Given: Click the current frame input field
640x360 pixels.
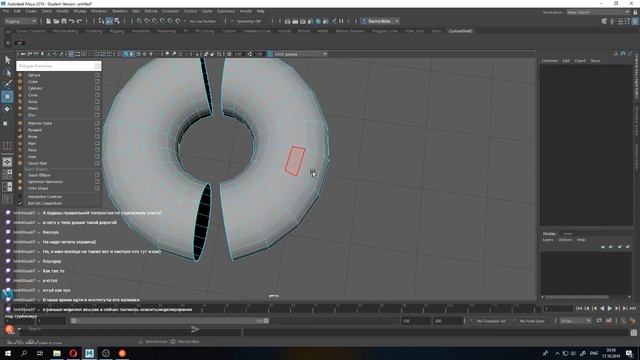Looking at the screenshot, I should 558,309.
